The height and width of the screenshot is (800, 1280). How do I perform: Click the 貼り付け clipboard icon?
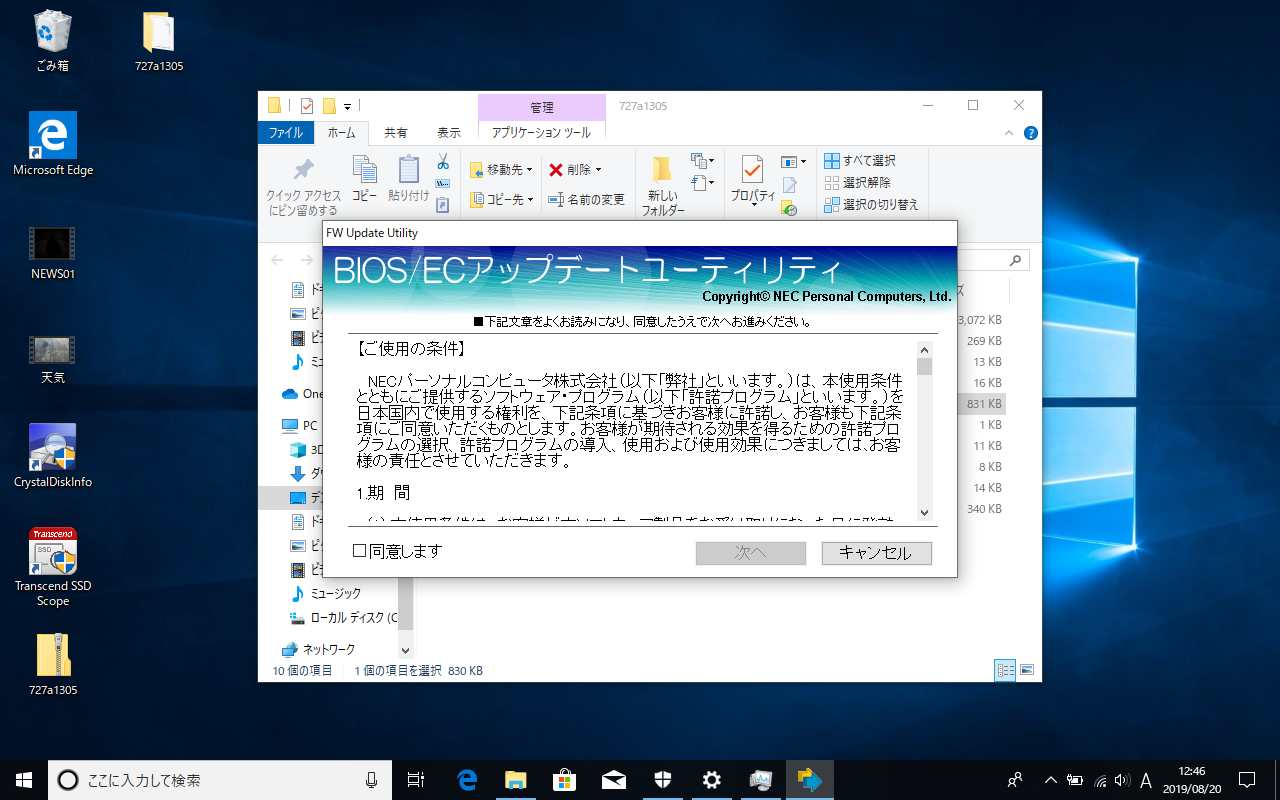point(408,170)
